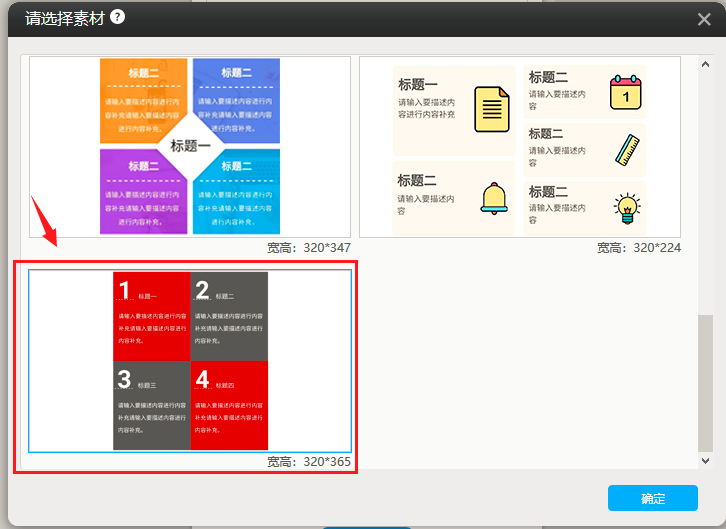Click the calendar icon in icon template
This screenshot has width=726, height=529.
625,92
